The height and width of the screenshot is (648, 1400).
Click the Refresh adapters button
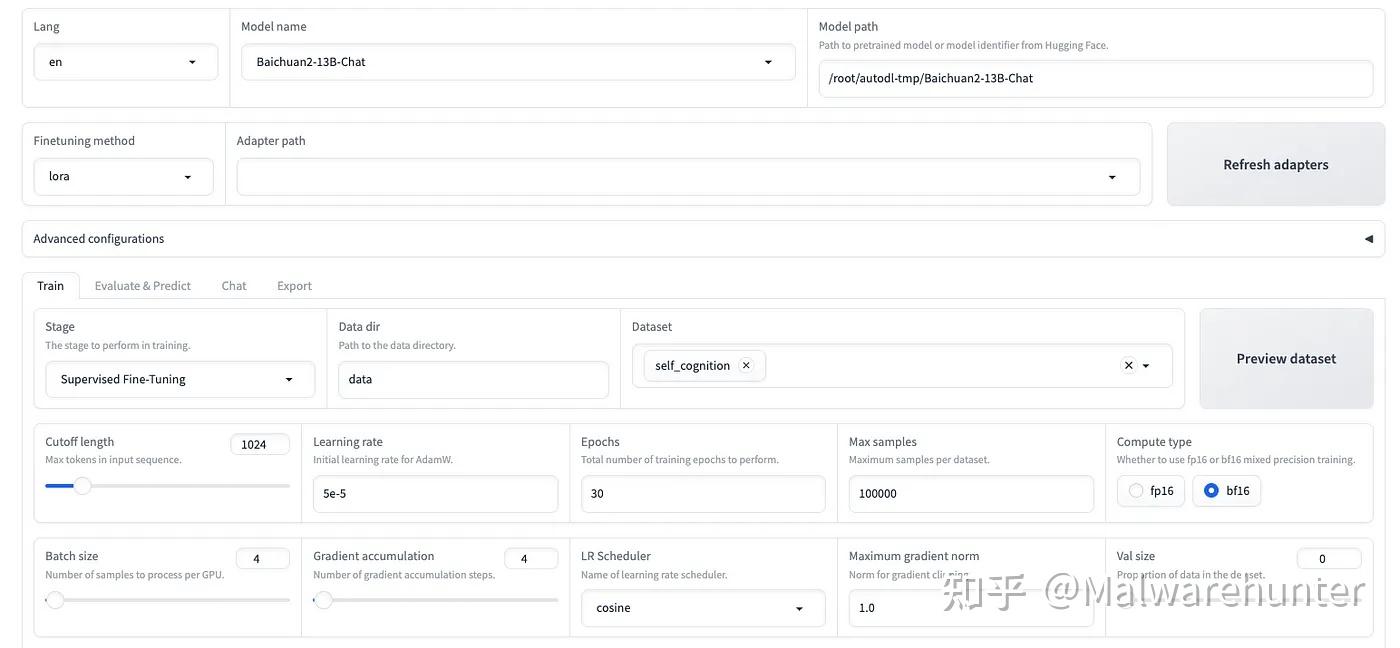point(1276,163)
